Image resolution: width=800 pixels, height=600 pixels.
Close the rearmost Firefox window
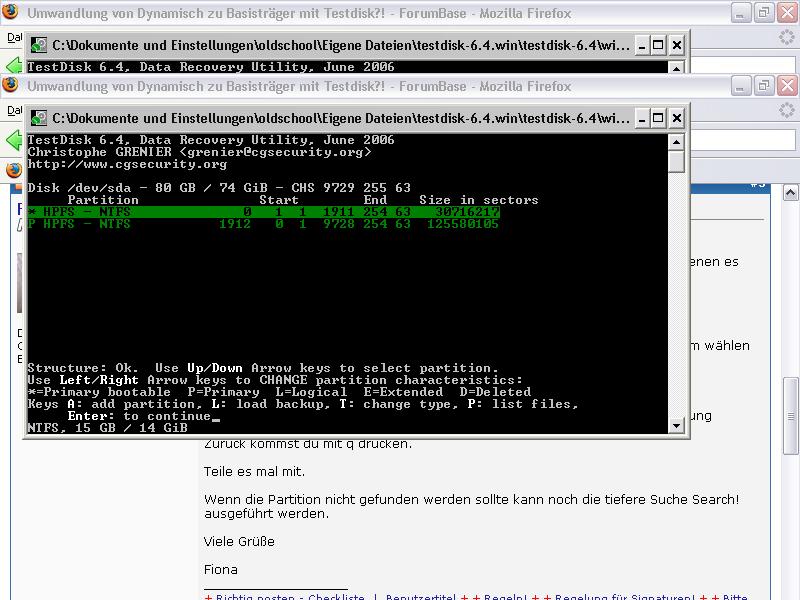[x=787, y=13]
